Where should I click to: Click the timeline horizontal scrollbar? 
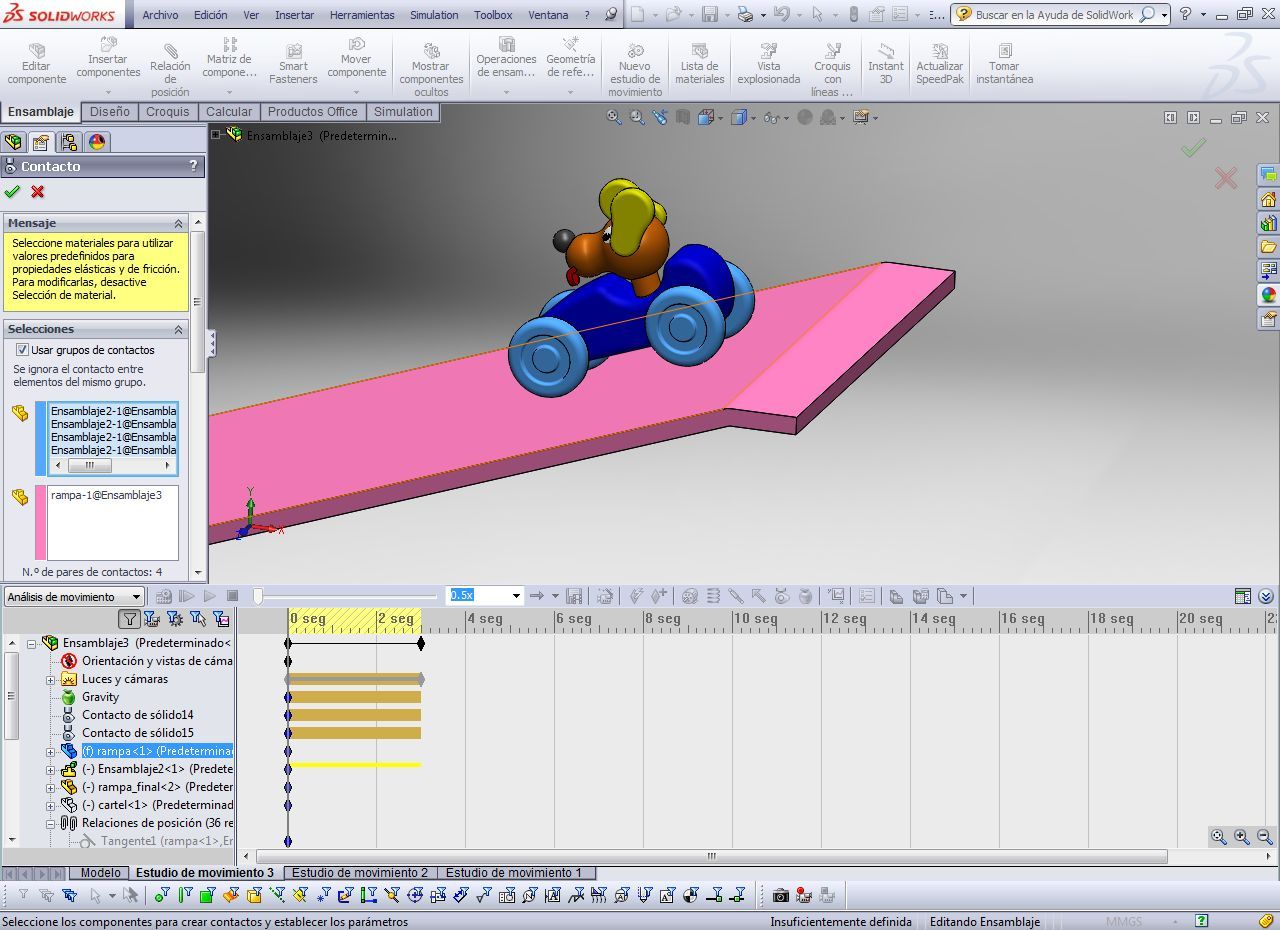pyautogui.click(x=712, y=857)
